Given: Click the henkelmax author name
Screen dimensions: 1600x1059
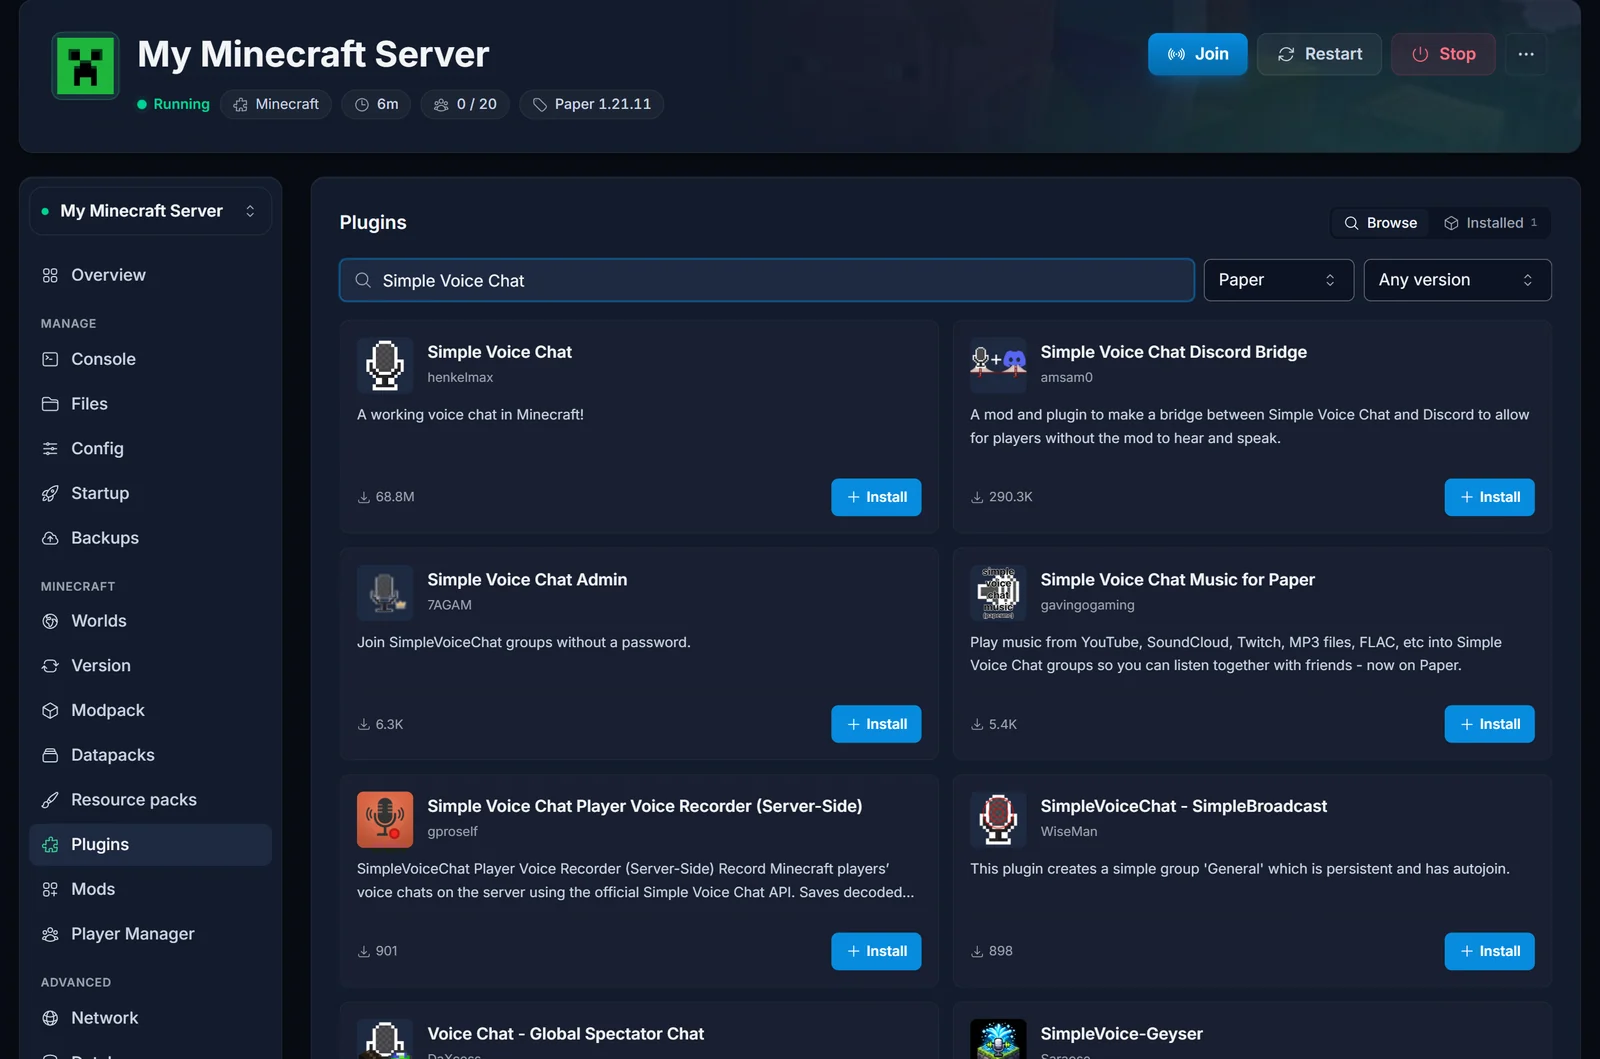Looking at the screenshot, I should coord(460,377).
